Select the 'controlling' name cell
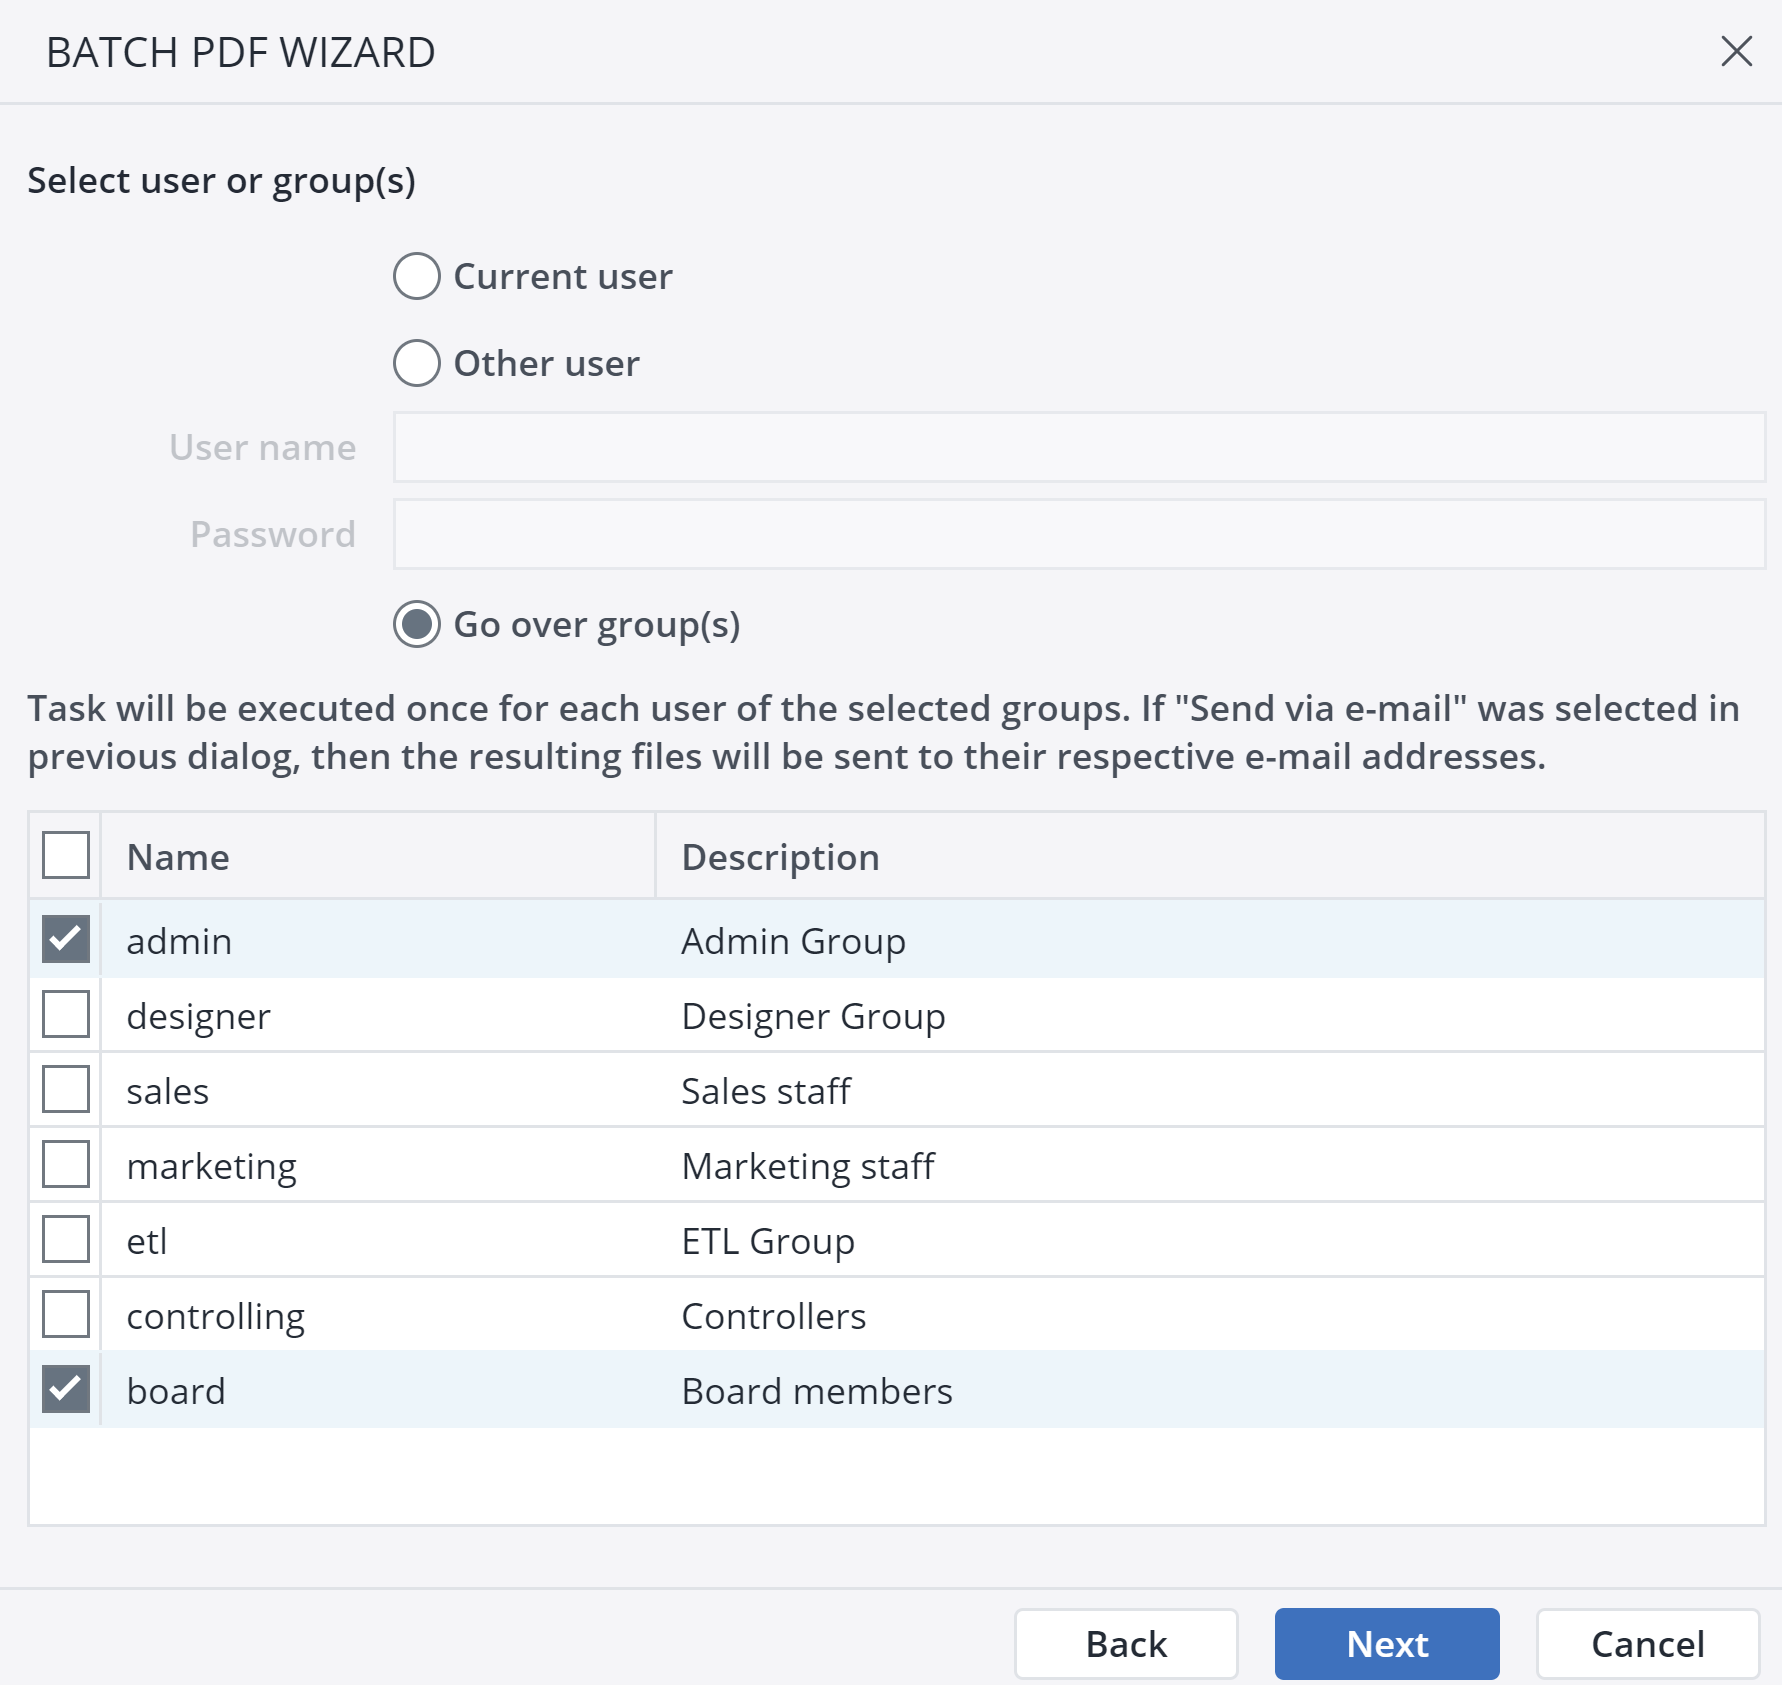 378,1315
